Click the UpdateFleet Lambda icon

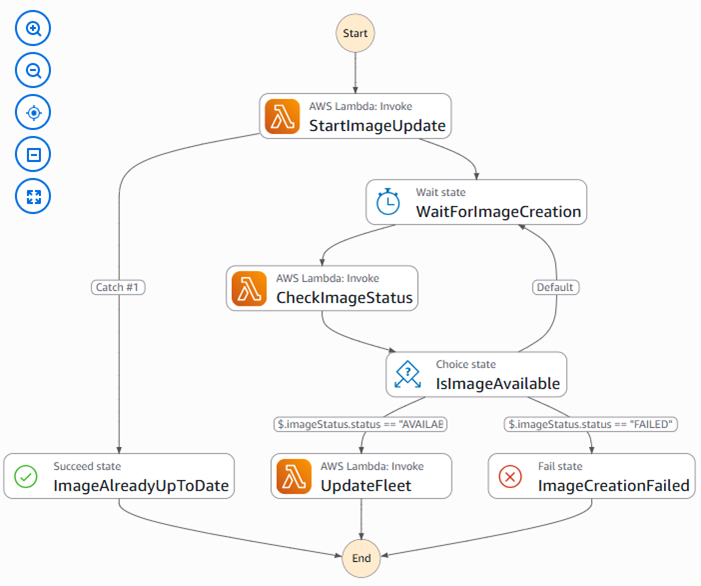[x=294, y=476]
